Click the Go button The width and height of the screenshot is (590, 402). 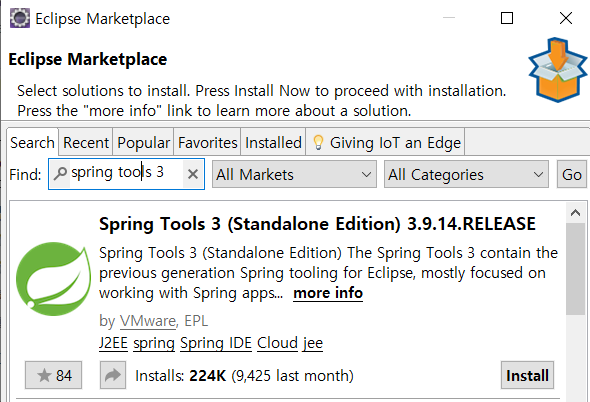(x=572, y=174)
